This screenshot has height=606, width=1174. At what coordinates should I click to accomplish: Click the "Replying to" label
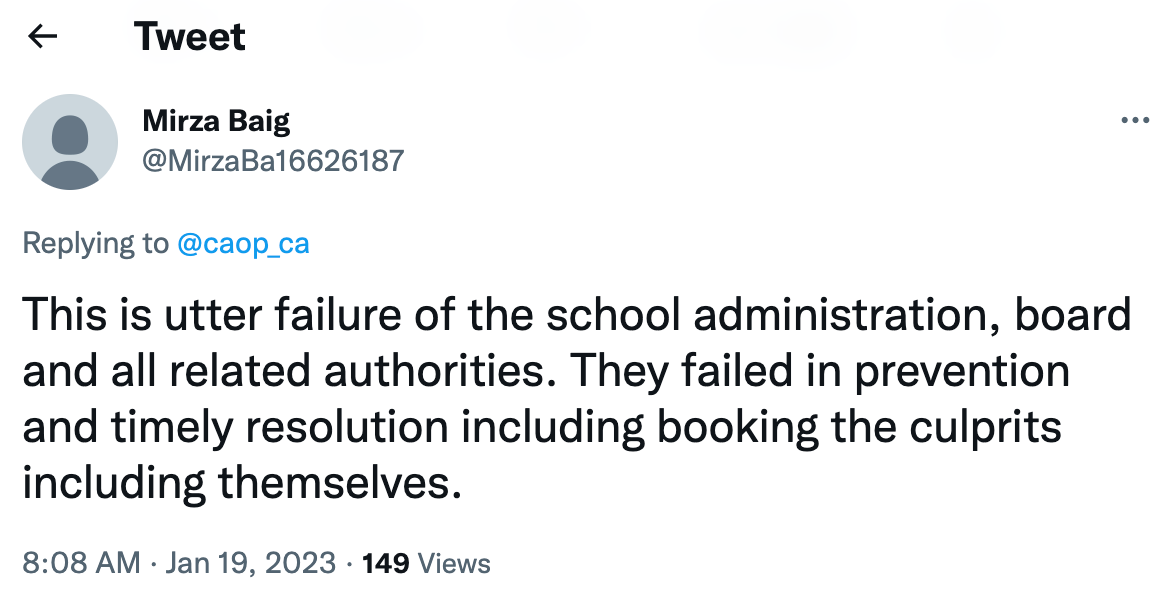96,243
